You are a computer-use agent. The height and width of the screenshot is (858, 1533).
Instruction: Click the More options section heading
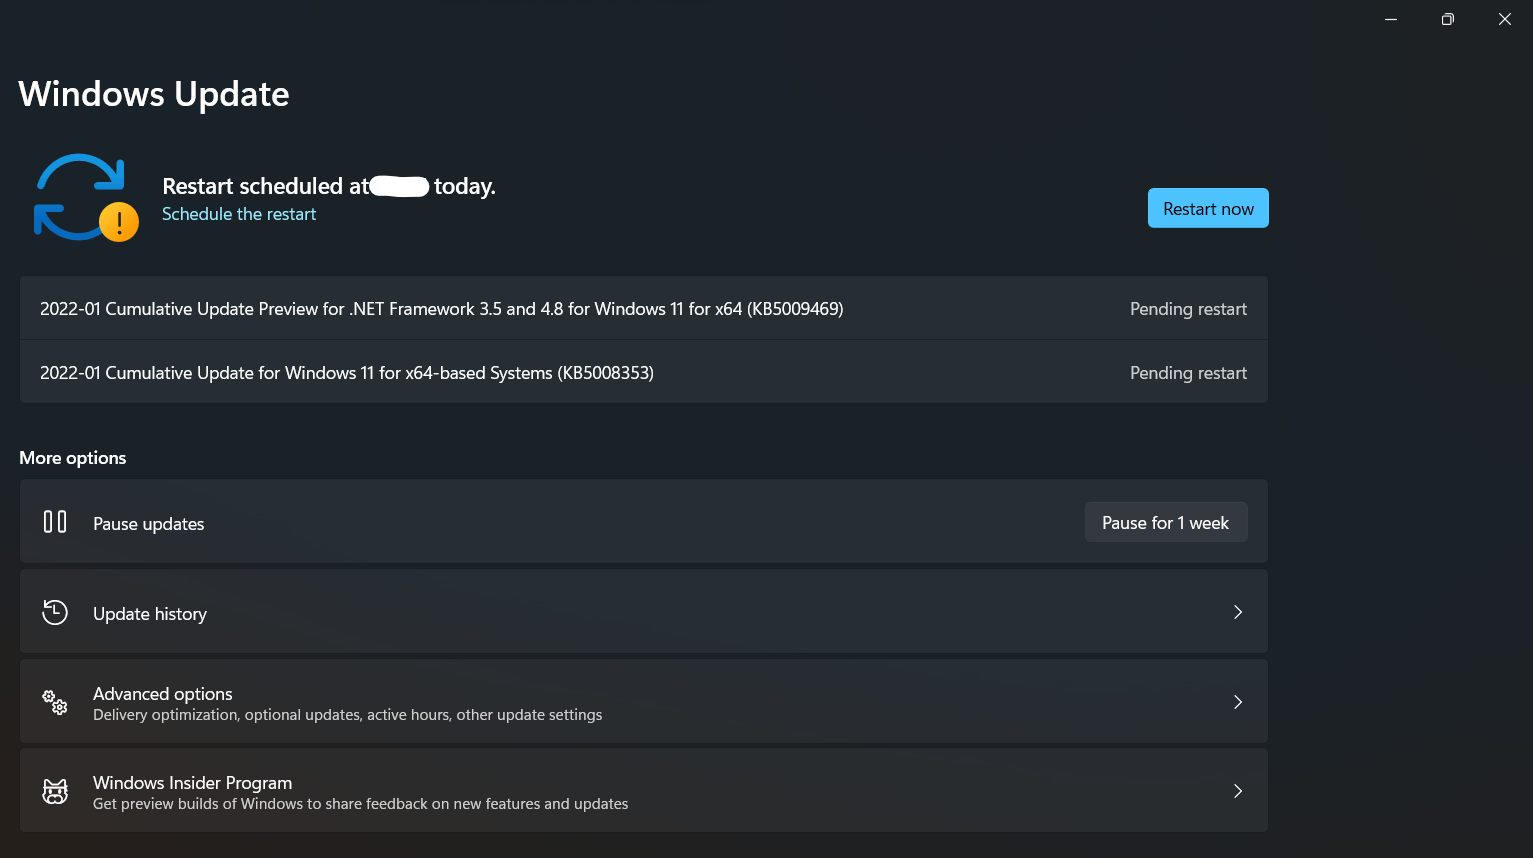click(x=73, y=458)
